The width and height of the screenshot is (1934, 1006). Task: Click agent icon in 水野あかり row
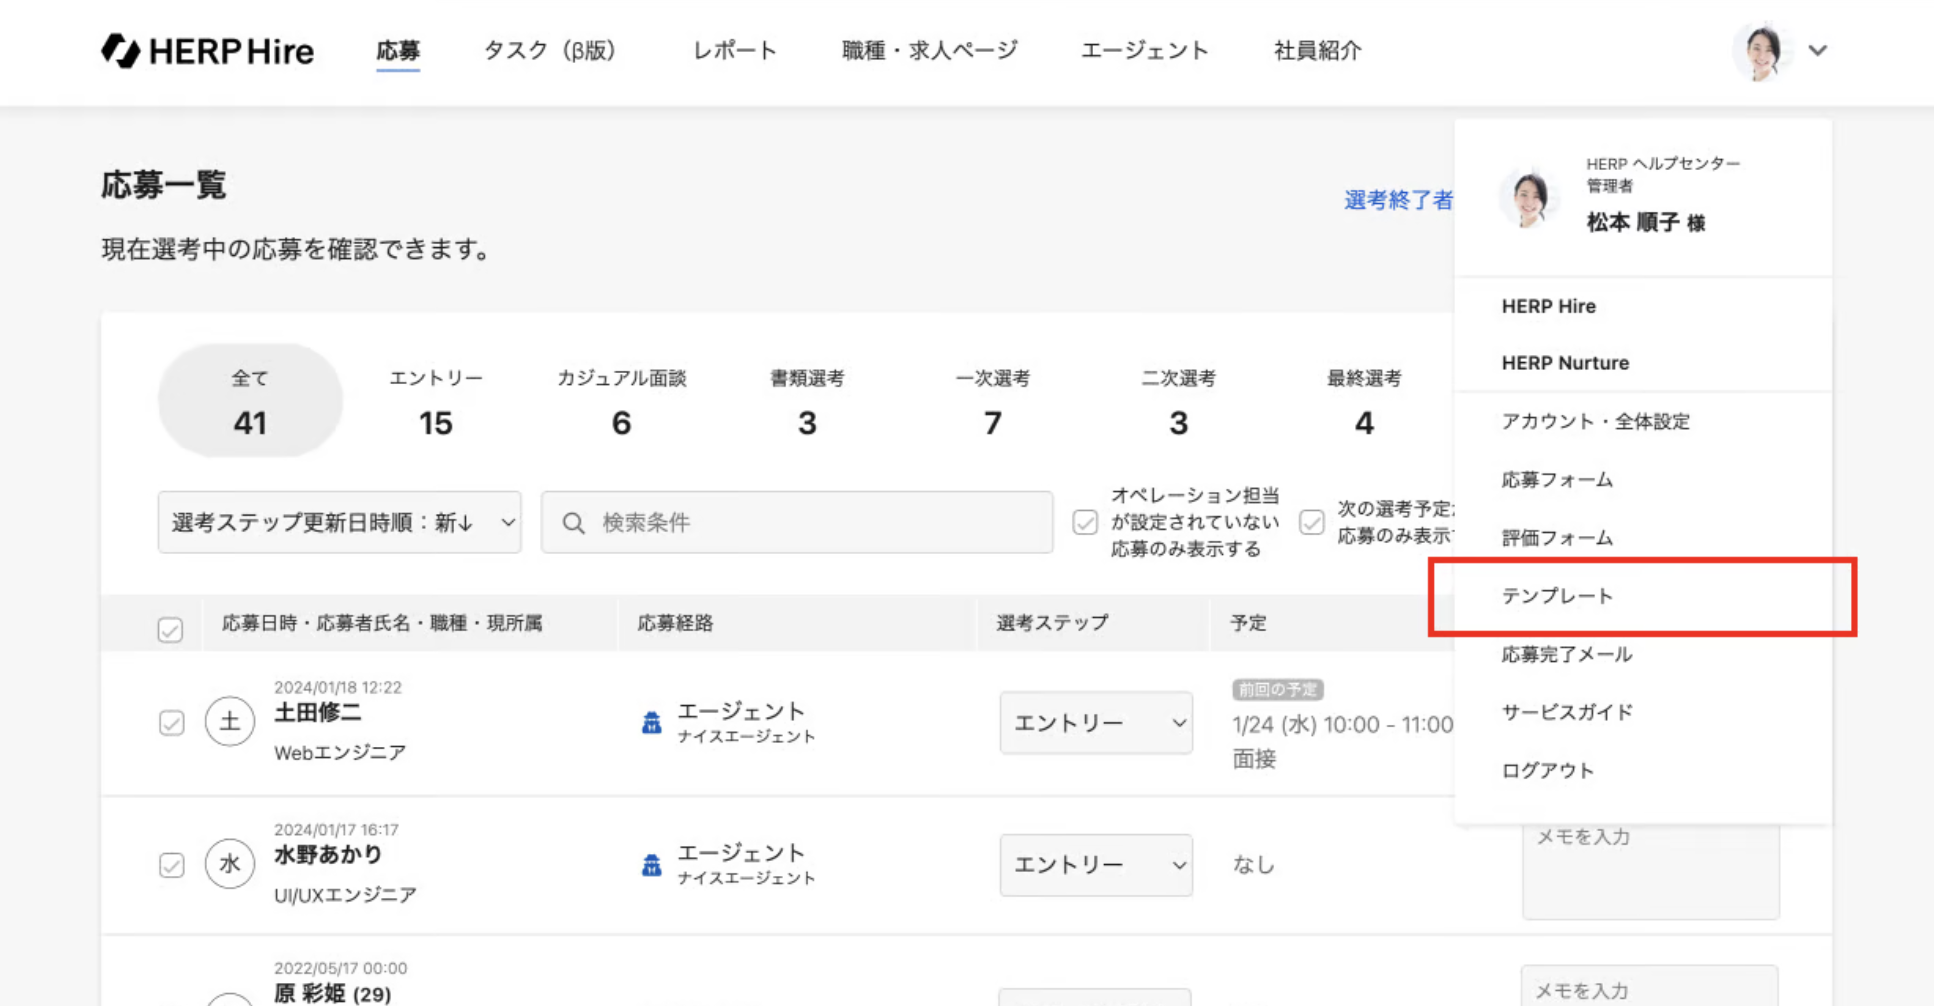pyautogui.click(x=651, y=865)
